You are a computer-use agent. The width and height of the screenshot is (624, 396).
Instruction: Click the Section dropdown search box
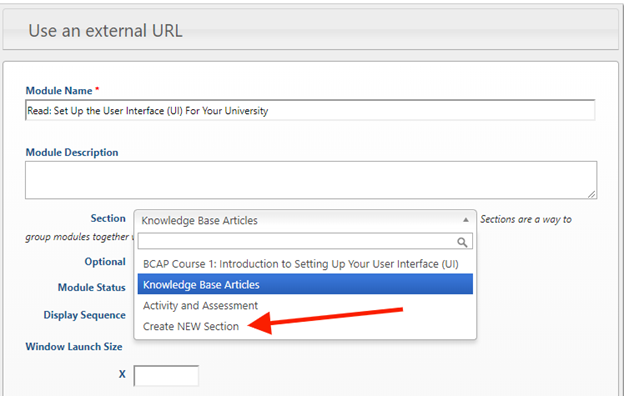pyautogui.click(x=305, y=242)
